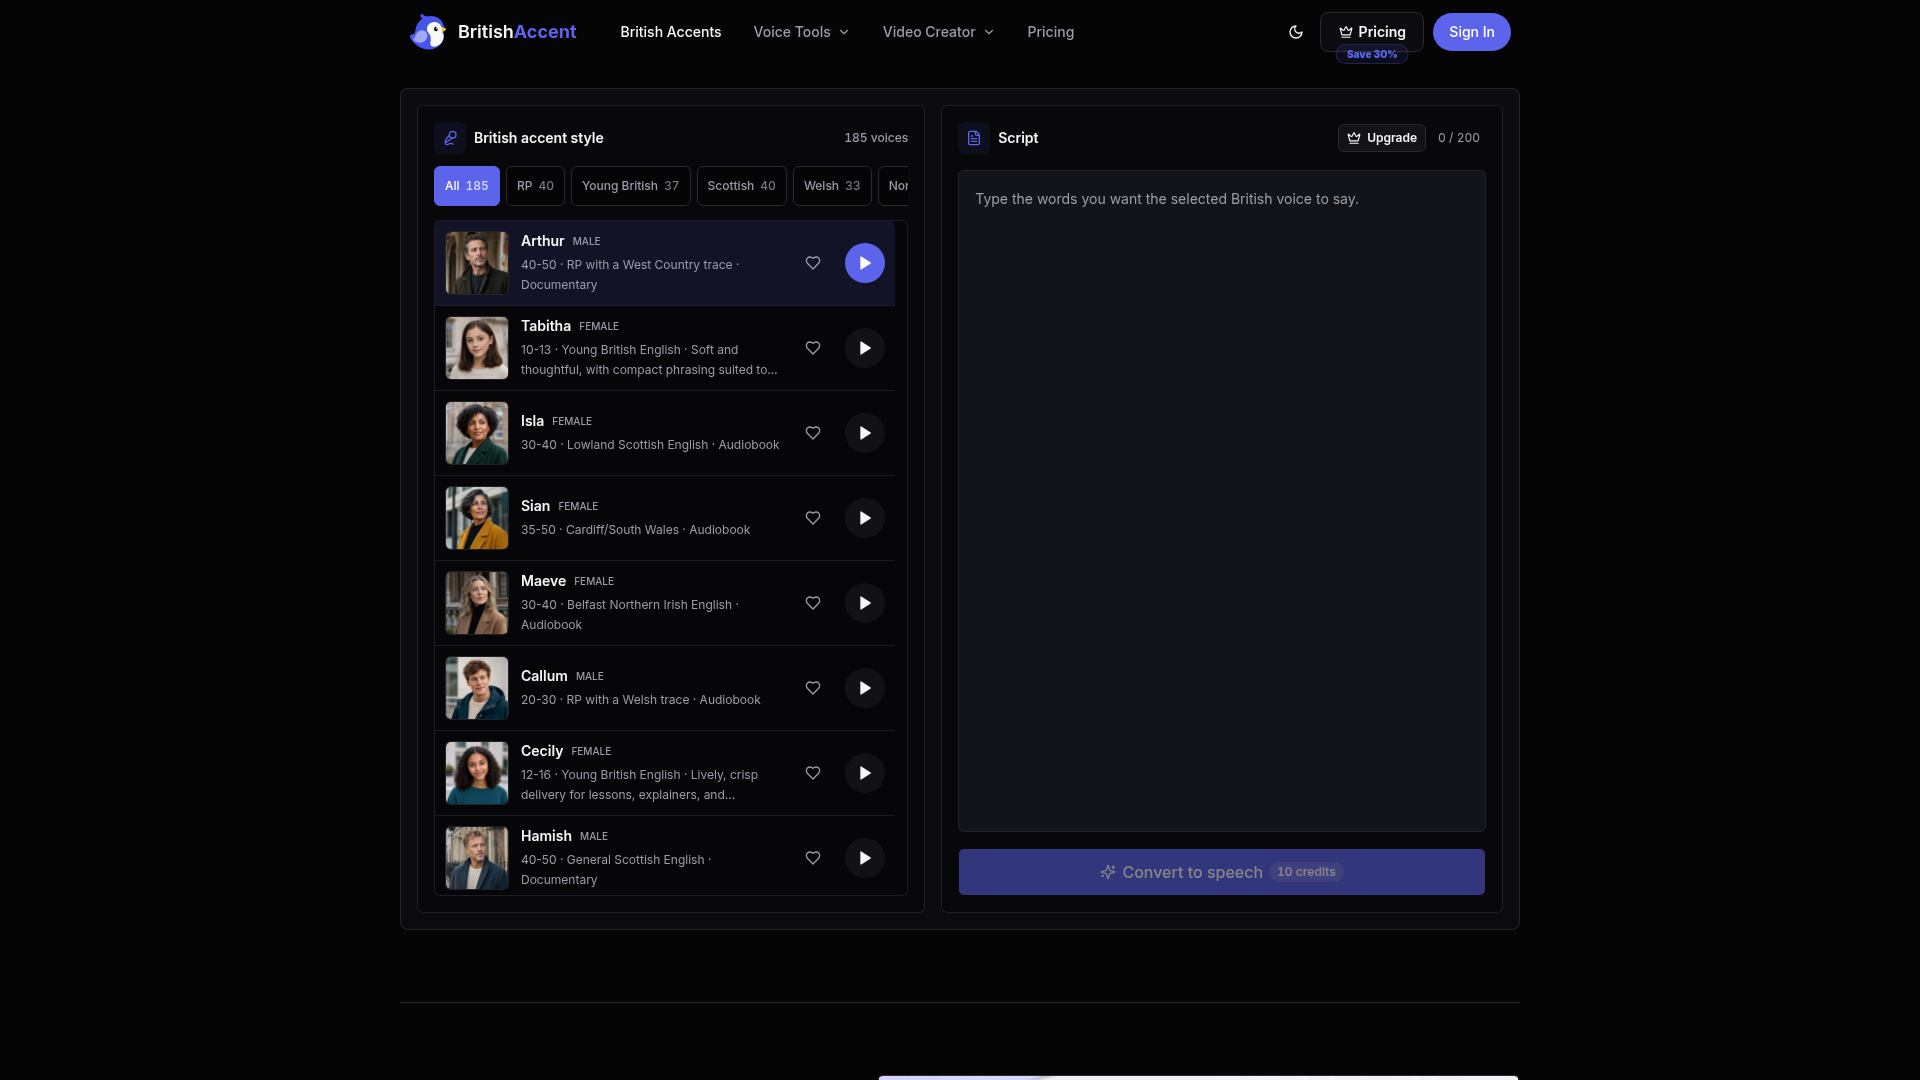Favorite the Callum voice
Image resolution: width=1920 pixels, height=1080 pixels.
813,688
